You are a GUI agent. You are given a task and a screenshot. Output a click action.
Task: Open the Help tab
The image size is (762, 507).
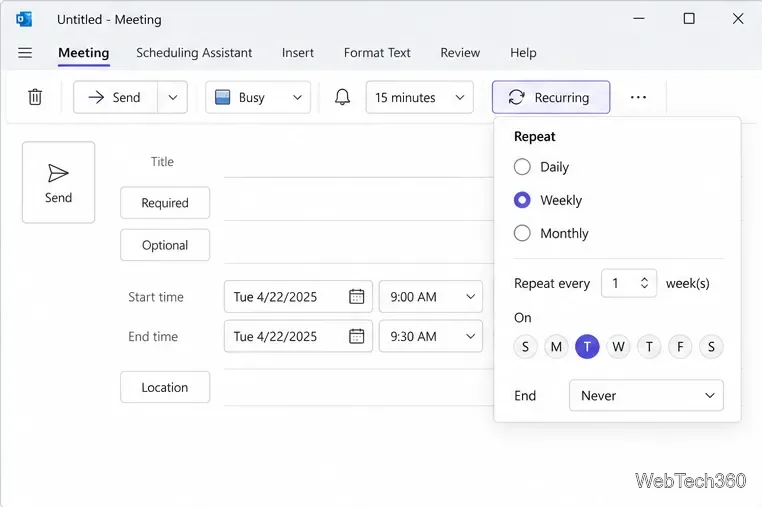click(523, 52)
